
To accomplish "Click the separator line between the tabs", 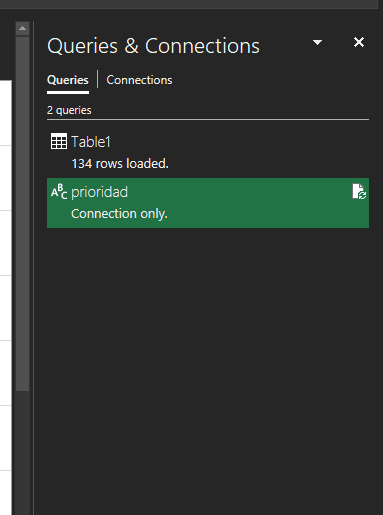I will (97, 79).
